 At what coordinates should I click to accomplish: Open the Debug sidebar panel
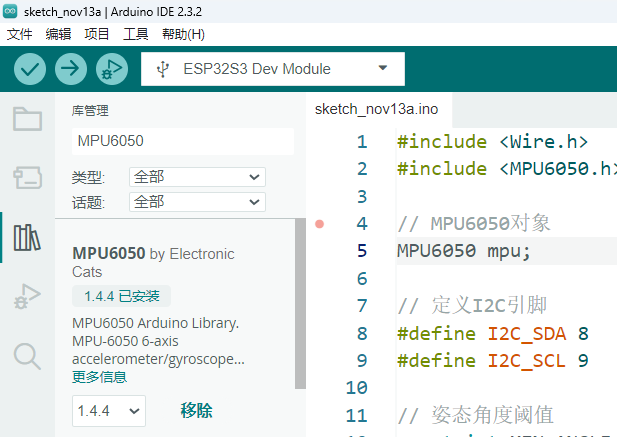pyautogui.click(x=27, y=296)
